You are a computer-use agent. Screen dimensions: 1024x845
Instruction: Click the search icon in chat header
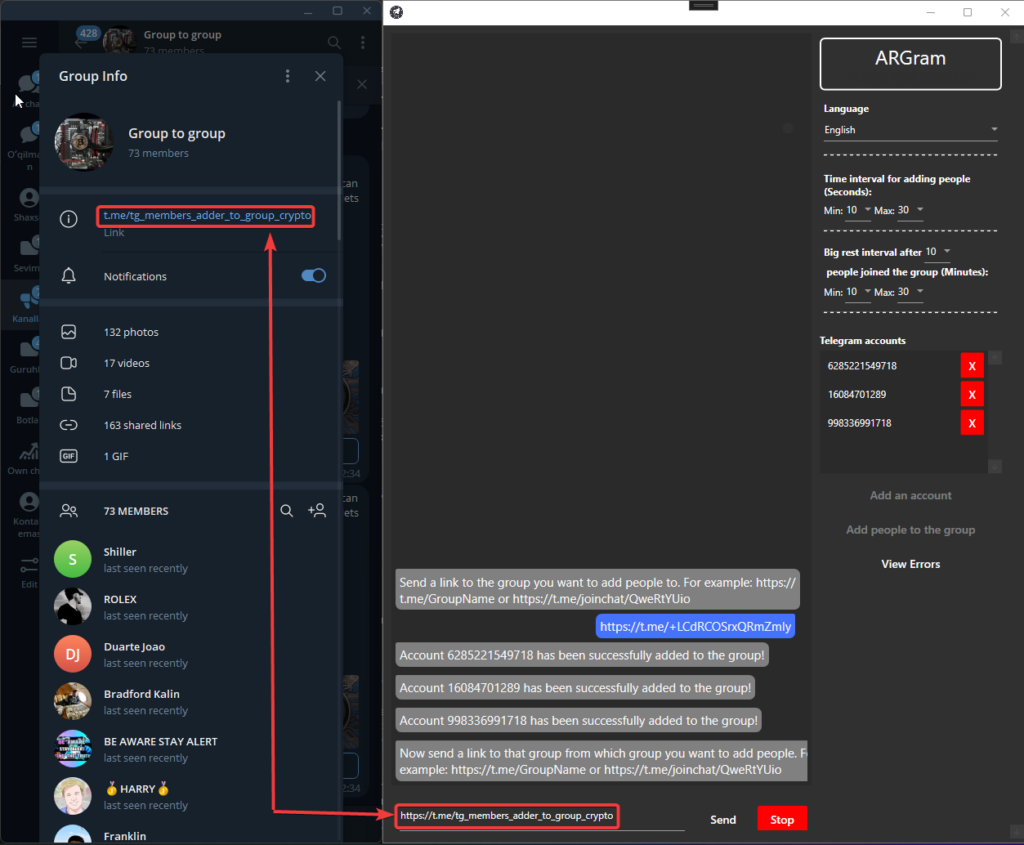pyautogui.click(x=334, y=42)
